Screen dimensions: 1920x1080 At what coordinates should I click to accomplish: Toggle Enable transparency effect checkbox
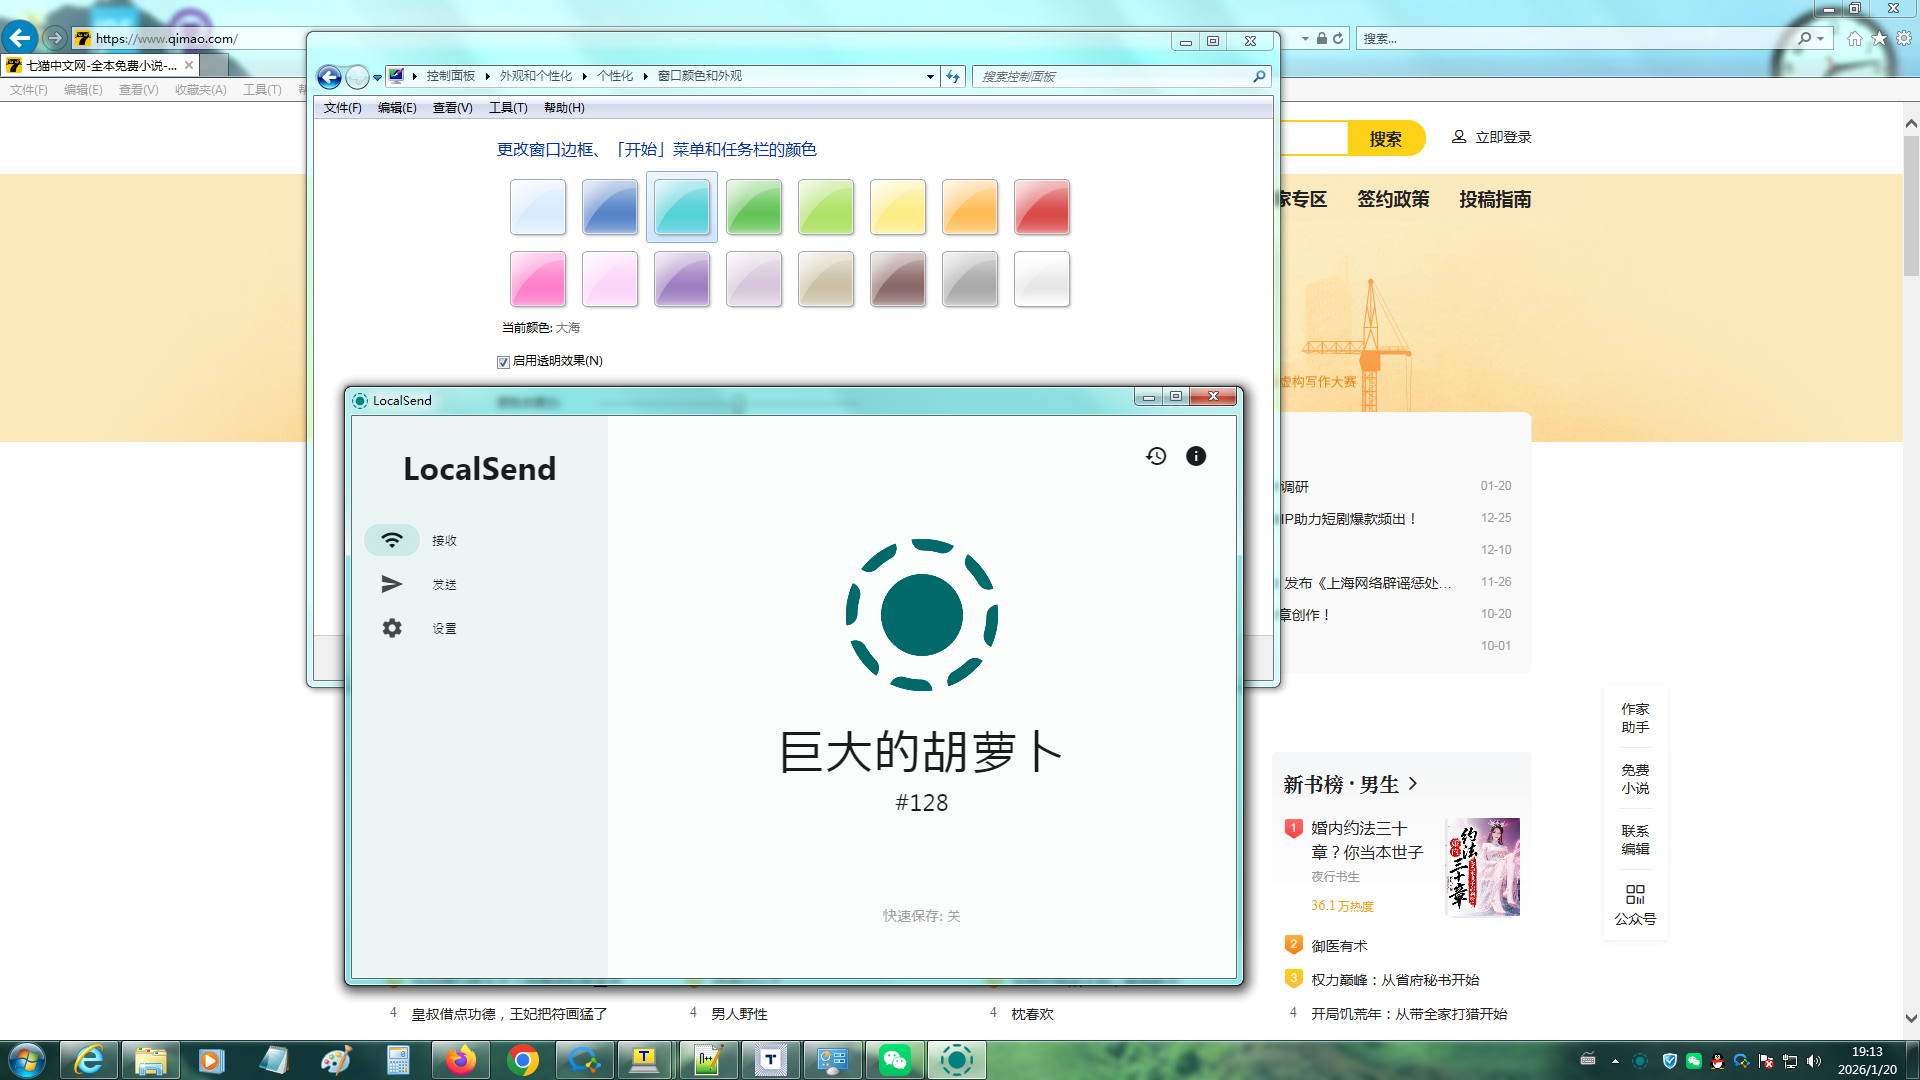(x=504, y=362)
